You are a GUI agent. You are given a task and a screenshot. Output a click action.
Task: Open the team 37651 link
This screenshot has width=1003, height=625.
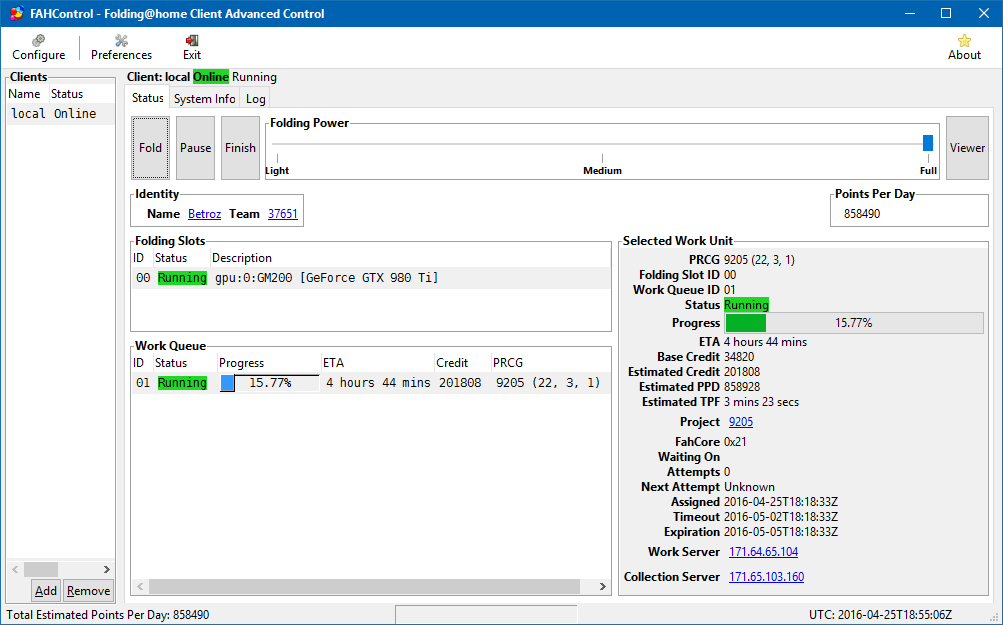283,214
